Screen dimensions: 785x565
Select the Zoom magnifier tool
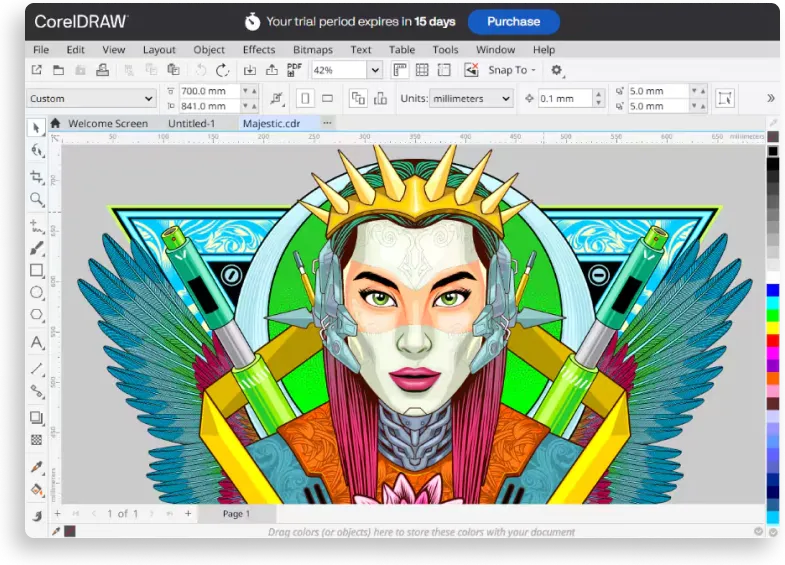[37, 199]
